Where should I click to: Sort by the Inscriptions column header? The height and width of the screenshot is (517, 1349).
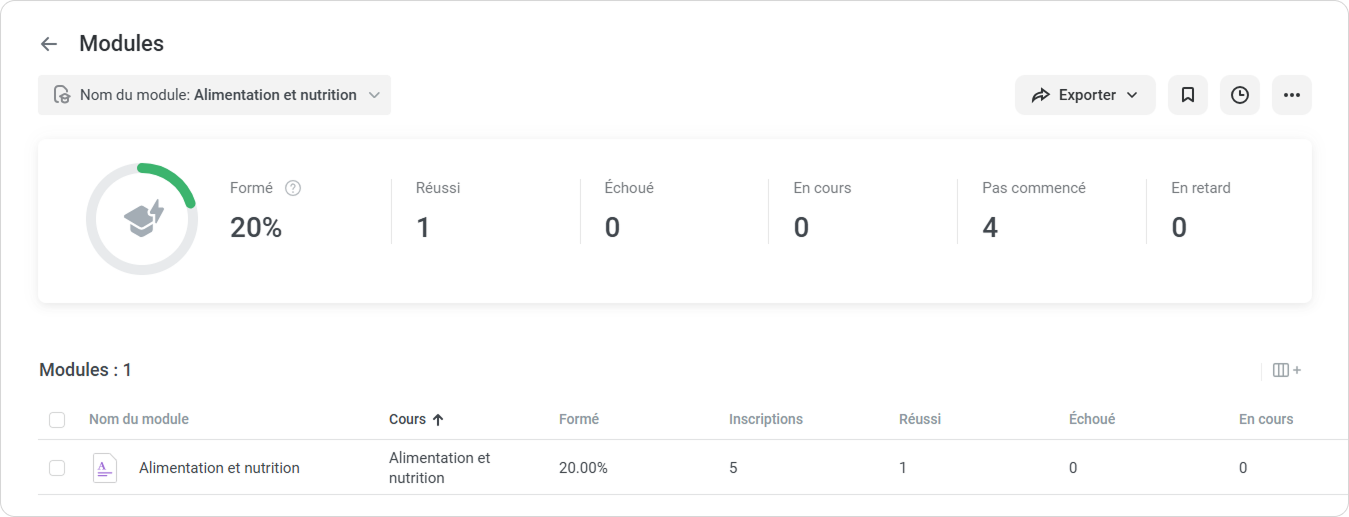click(x=765, y=420)
